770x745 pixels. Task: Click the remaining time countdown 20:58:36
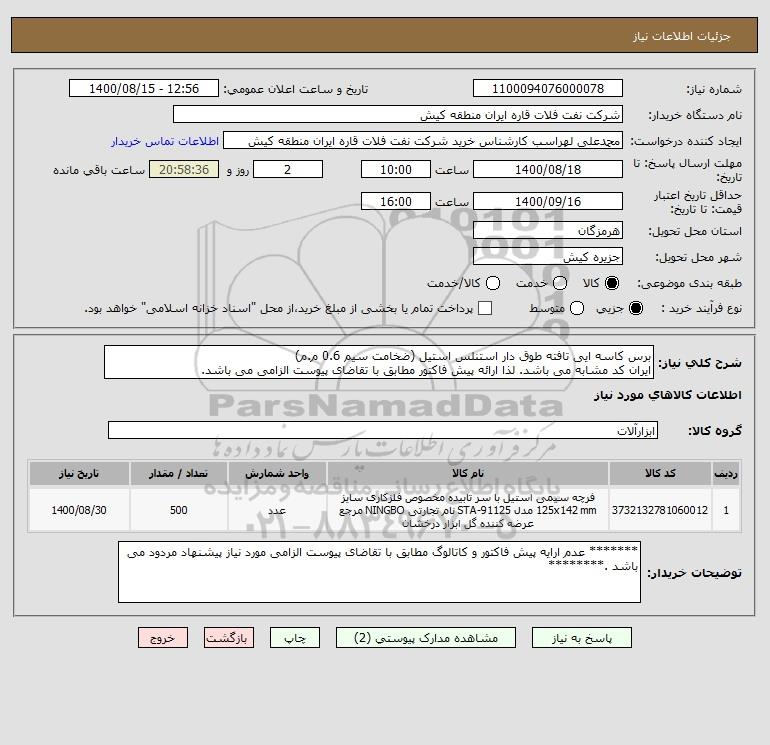(184, 169)
